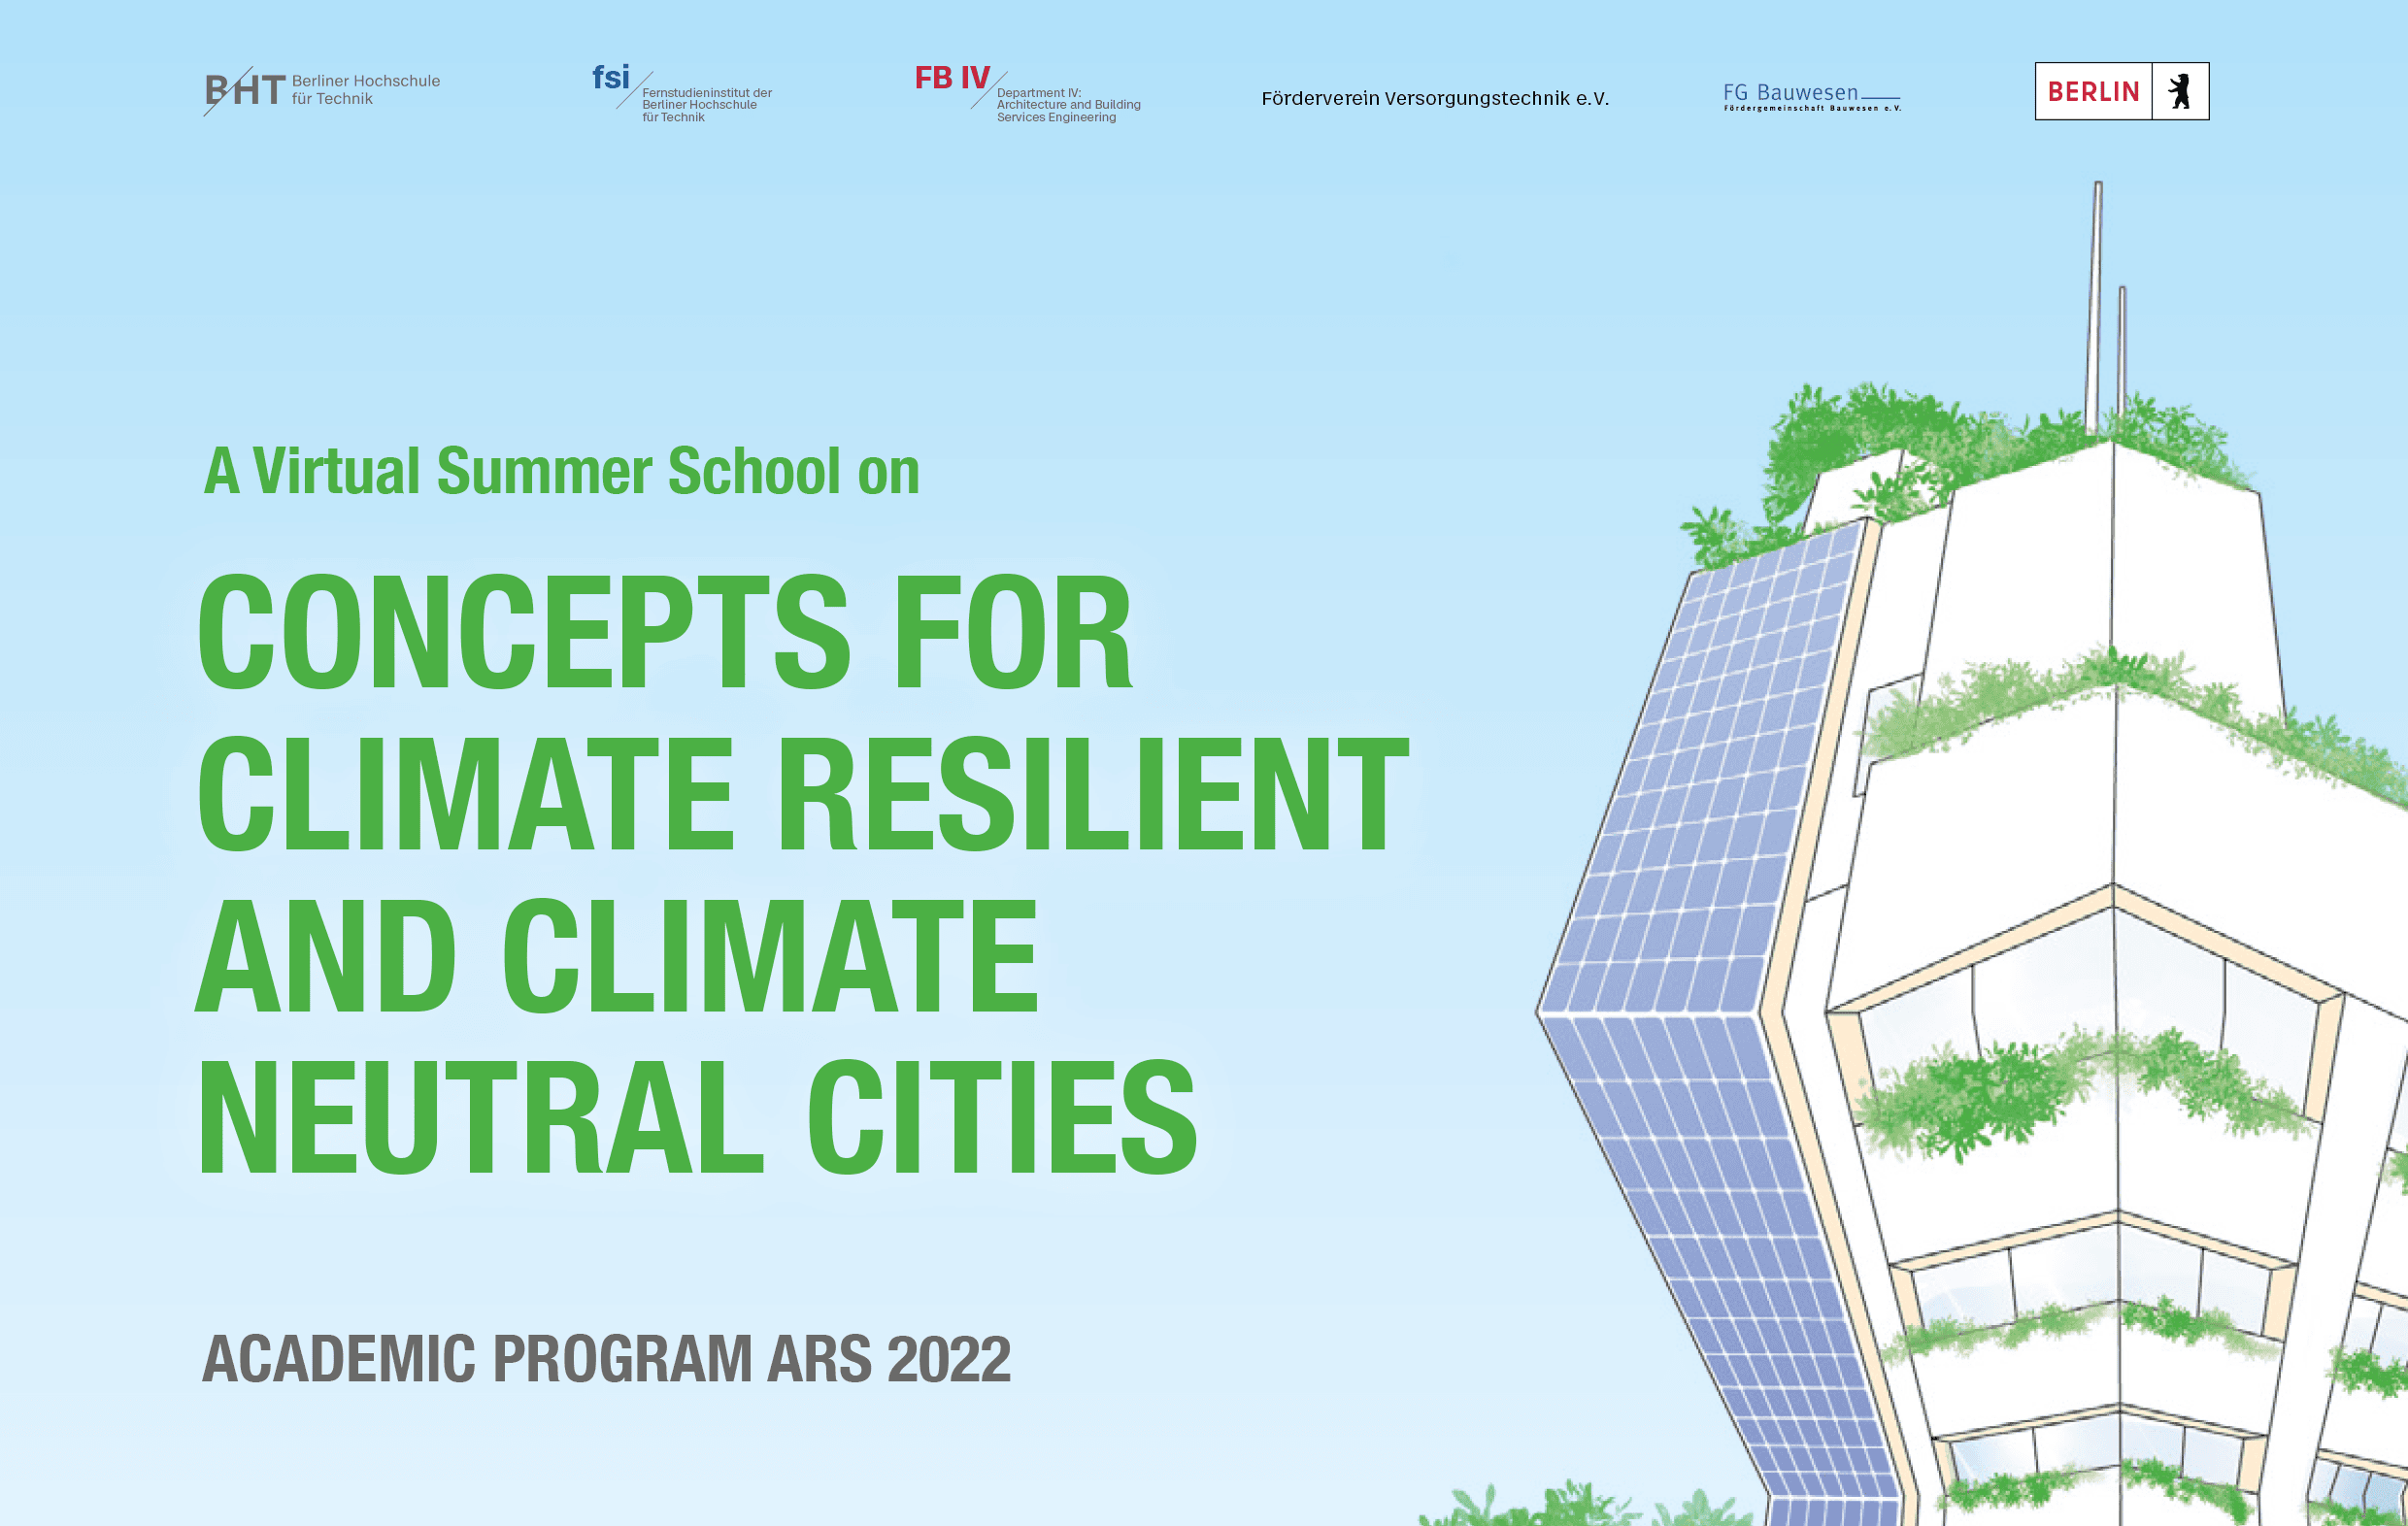The width and height of the screenshot is (2408, 1526).
Task: Click the BHT Berliner Hochschule logo
Action: click(245, 90)
